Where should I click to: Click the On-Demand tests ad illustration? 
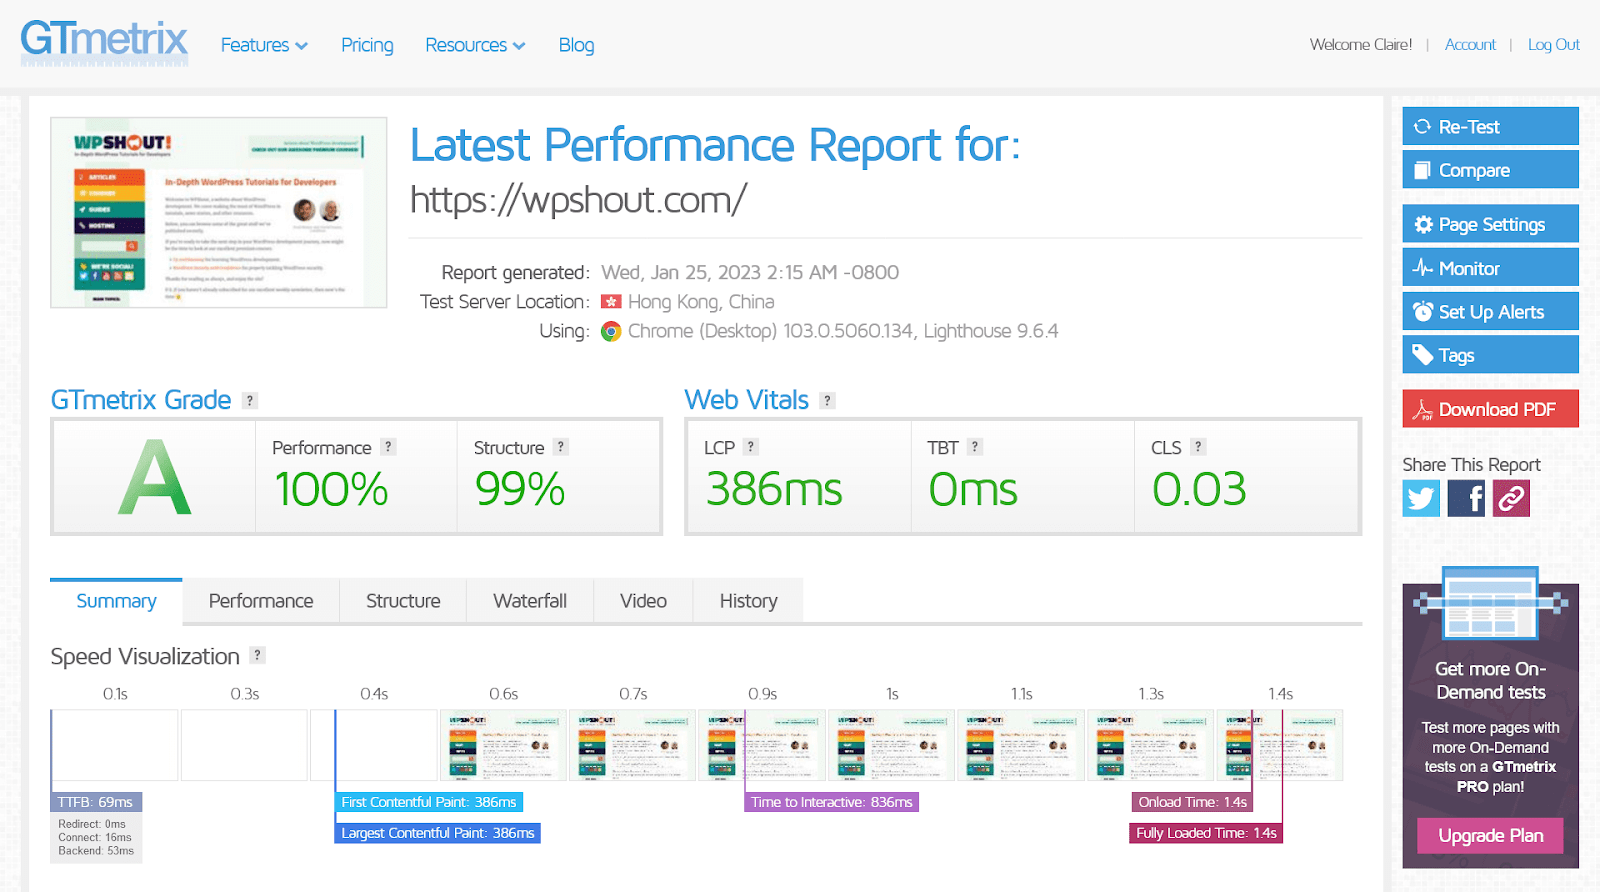(1490, 604)
